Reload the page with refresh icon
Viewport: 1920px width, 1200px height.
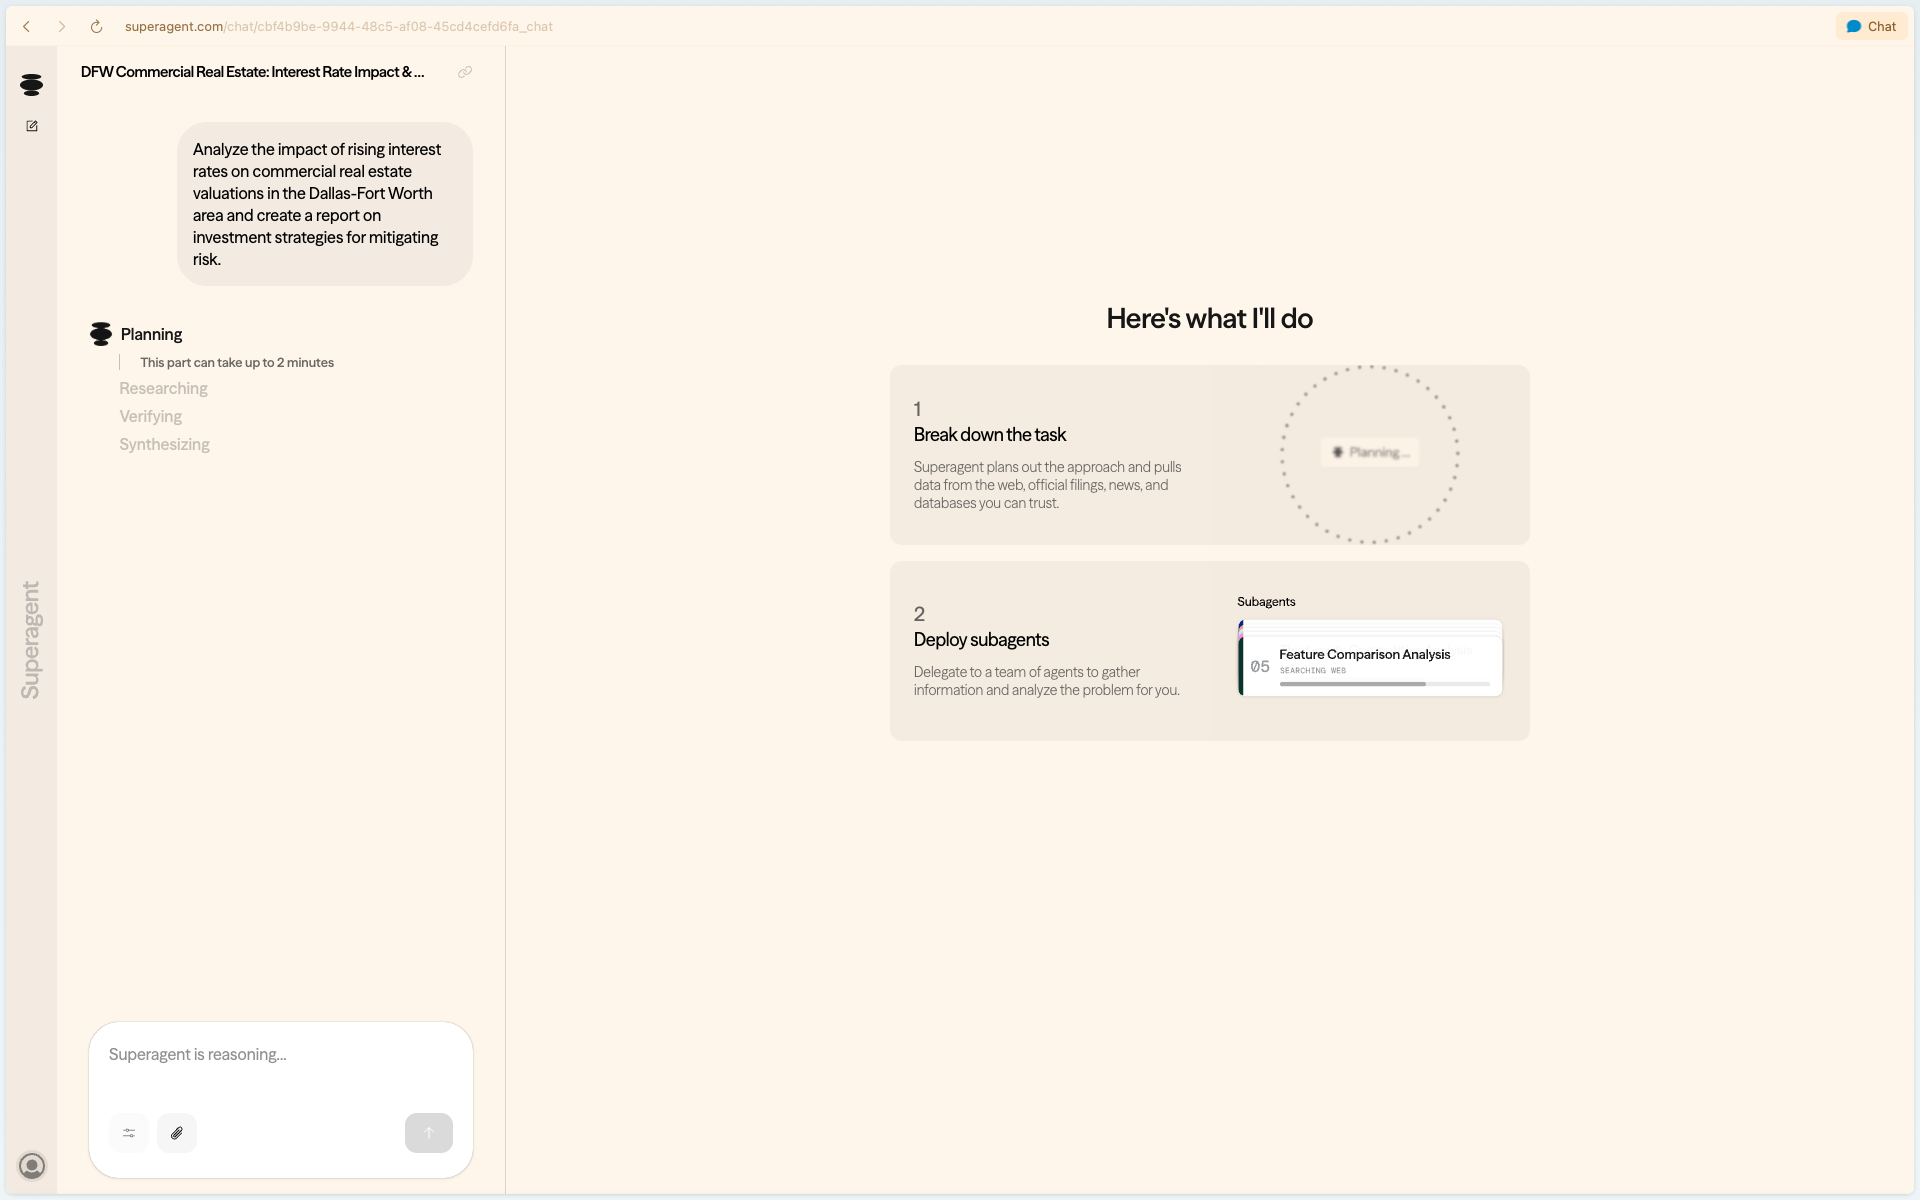pyautogui.click(x=96, y=27)
